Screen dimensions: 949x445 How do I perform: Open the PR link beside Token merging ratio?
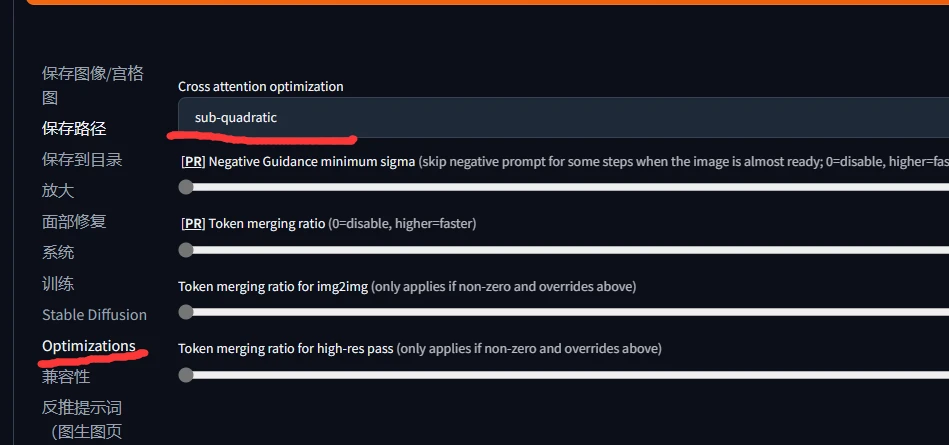click(193, 224)
